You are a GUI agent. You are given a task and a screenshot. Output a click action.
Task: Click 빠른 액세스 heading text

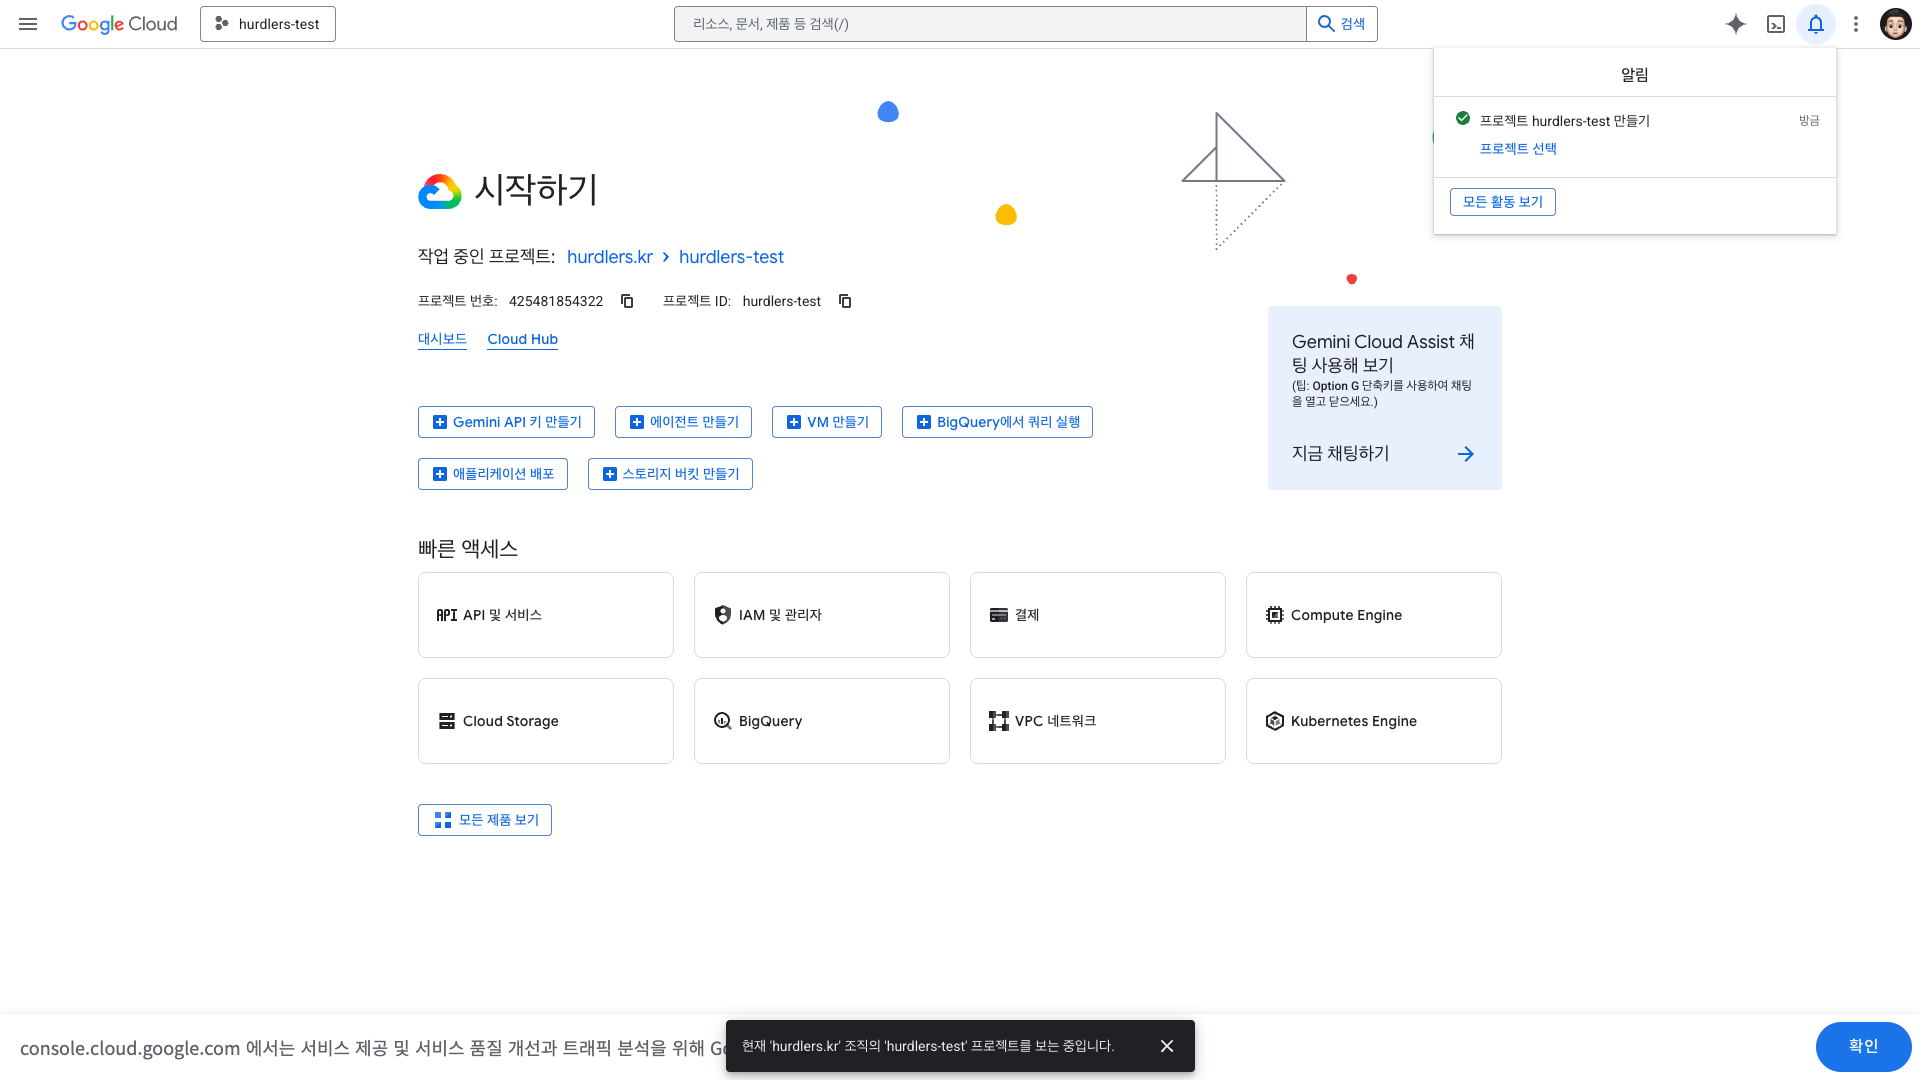pyautogui.click(x=468, y=549)
